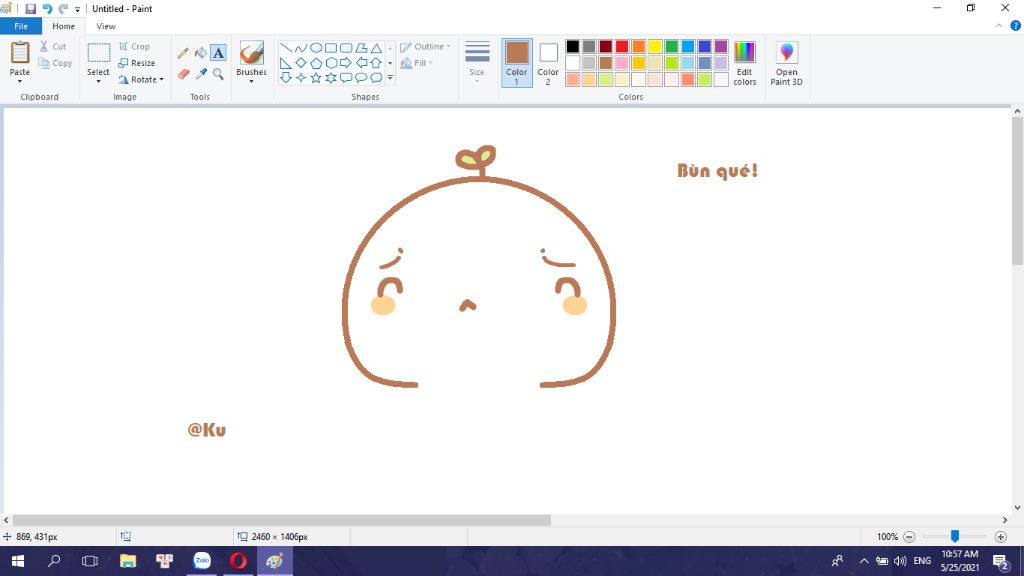Select the Rectangle shape
Image resolution: width=1024 pixels, height=576 pixels.
click(x=331, y=48)
